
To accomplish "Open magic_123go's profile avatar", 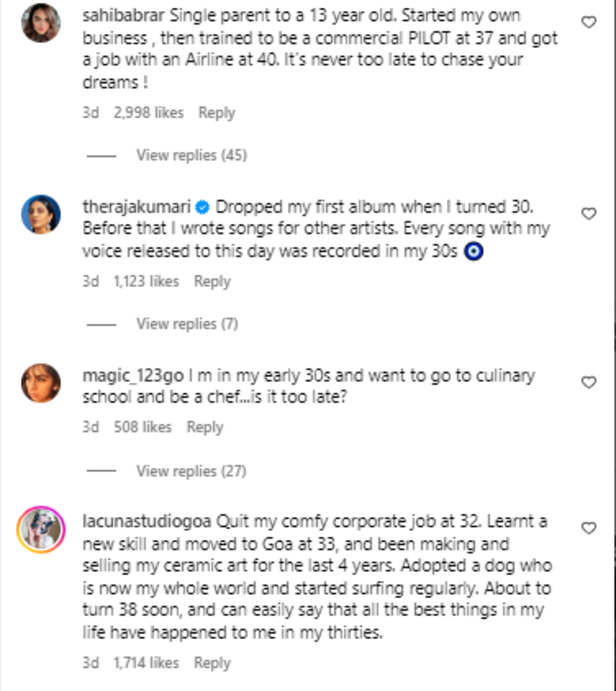I will click(x=41, y=382).
